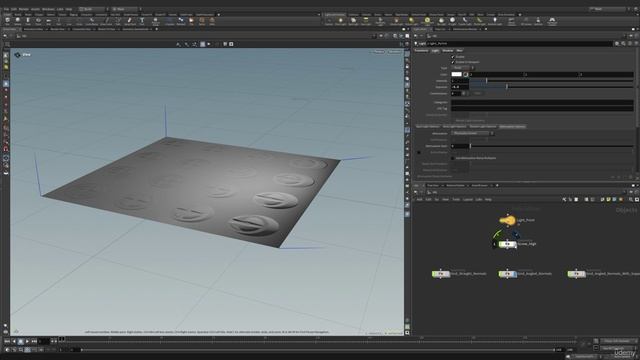Viewport: 640px width, 360px height.
Task: Click the Point Light shelf tool
Action: pos(340,21)
